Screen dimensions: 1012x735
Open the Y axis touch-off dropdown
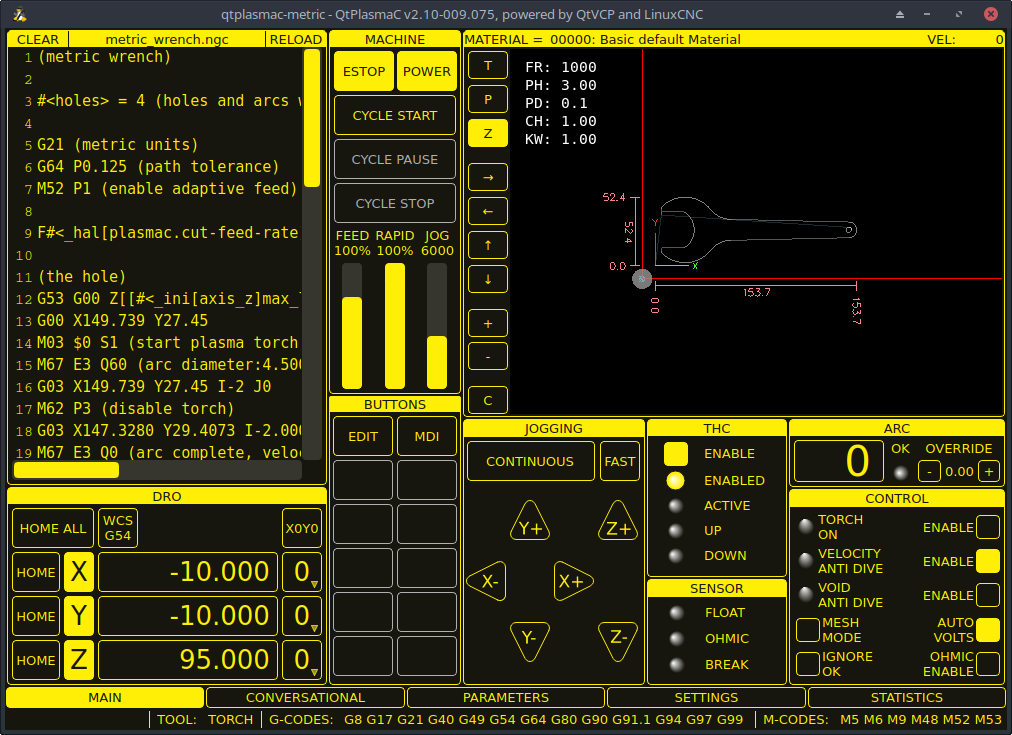click(x=301, y=616)
